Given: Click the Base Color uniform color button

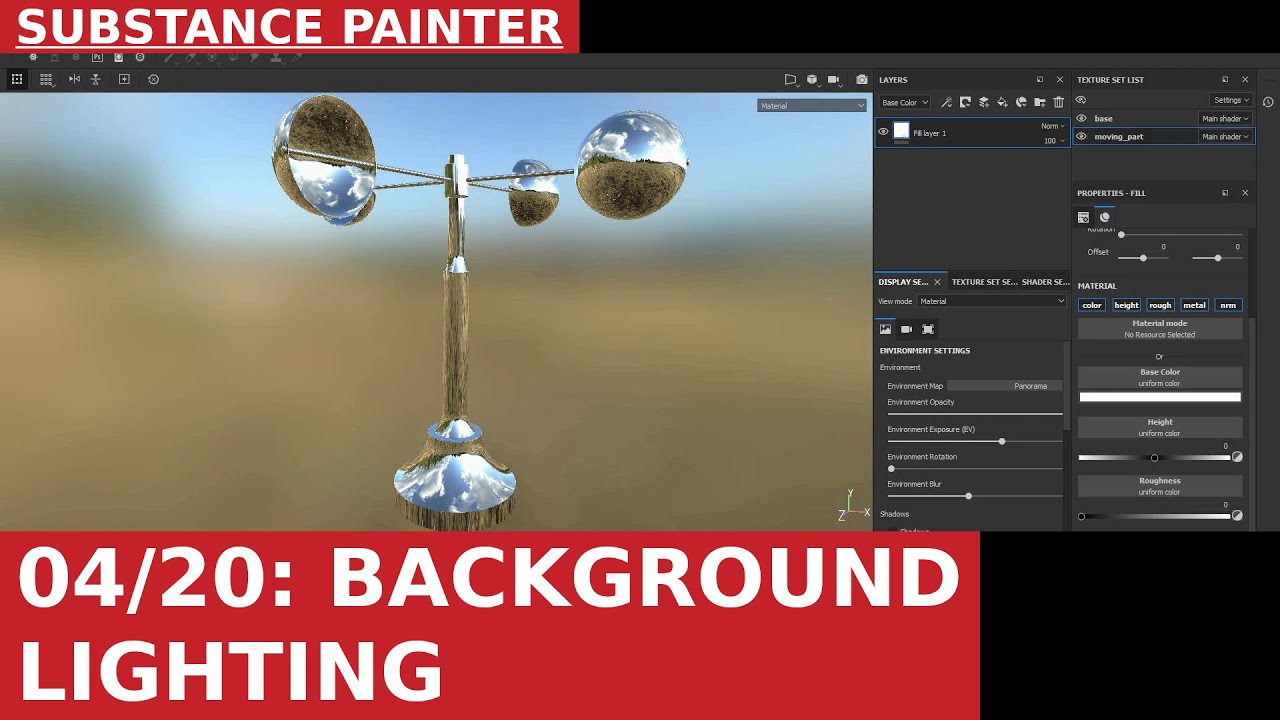Looking at the screenshot, I should click(x=1160, y=378).
